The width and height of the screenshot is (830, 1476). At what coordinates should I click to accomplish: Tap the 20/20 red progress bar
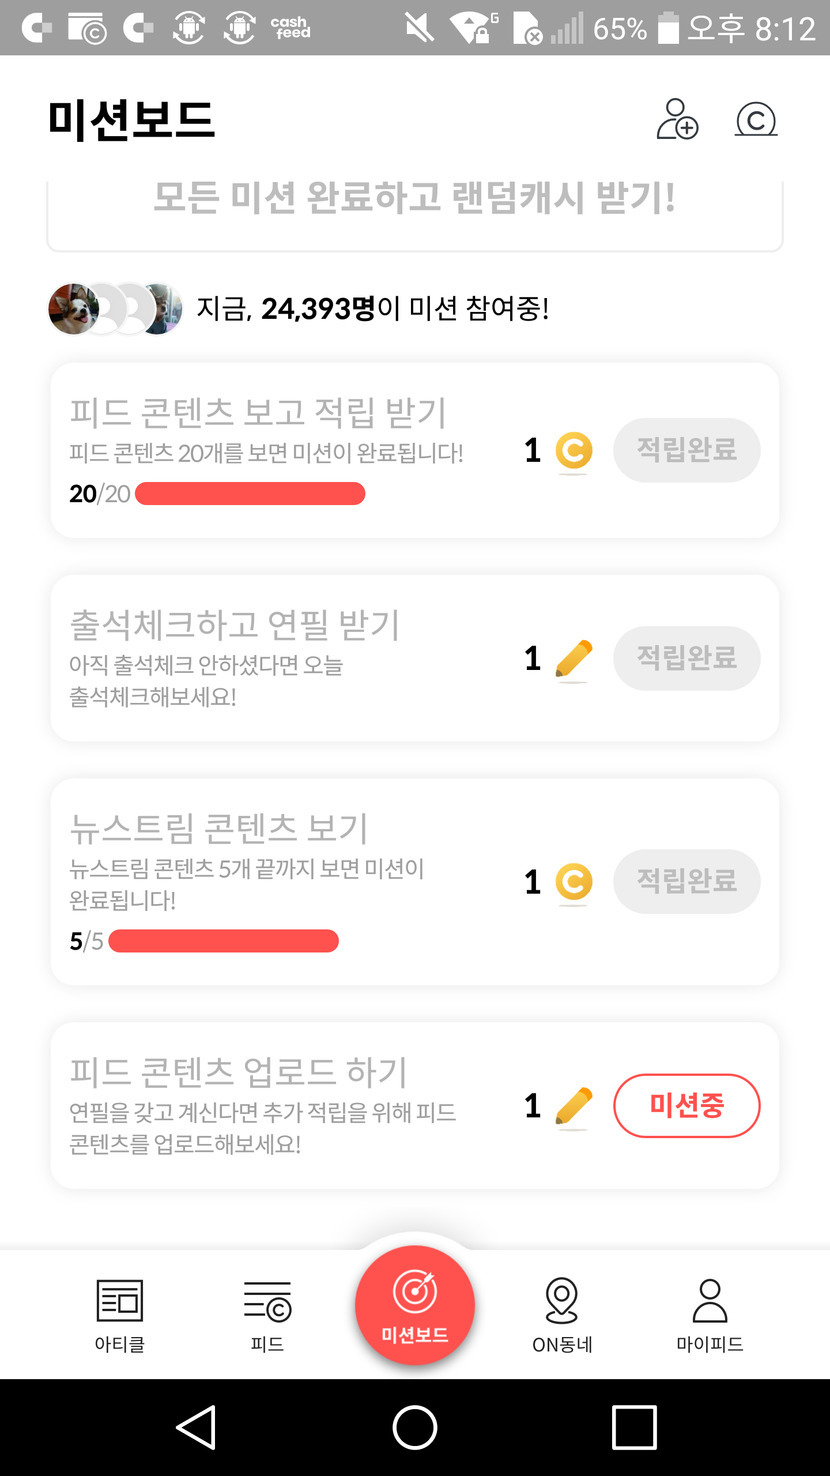[x=250, y=494]
